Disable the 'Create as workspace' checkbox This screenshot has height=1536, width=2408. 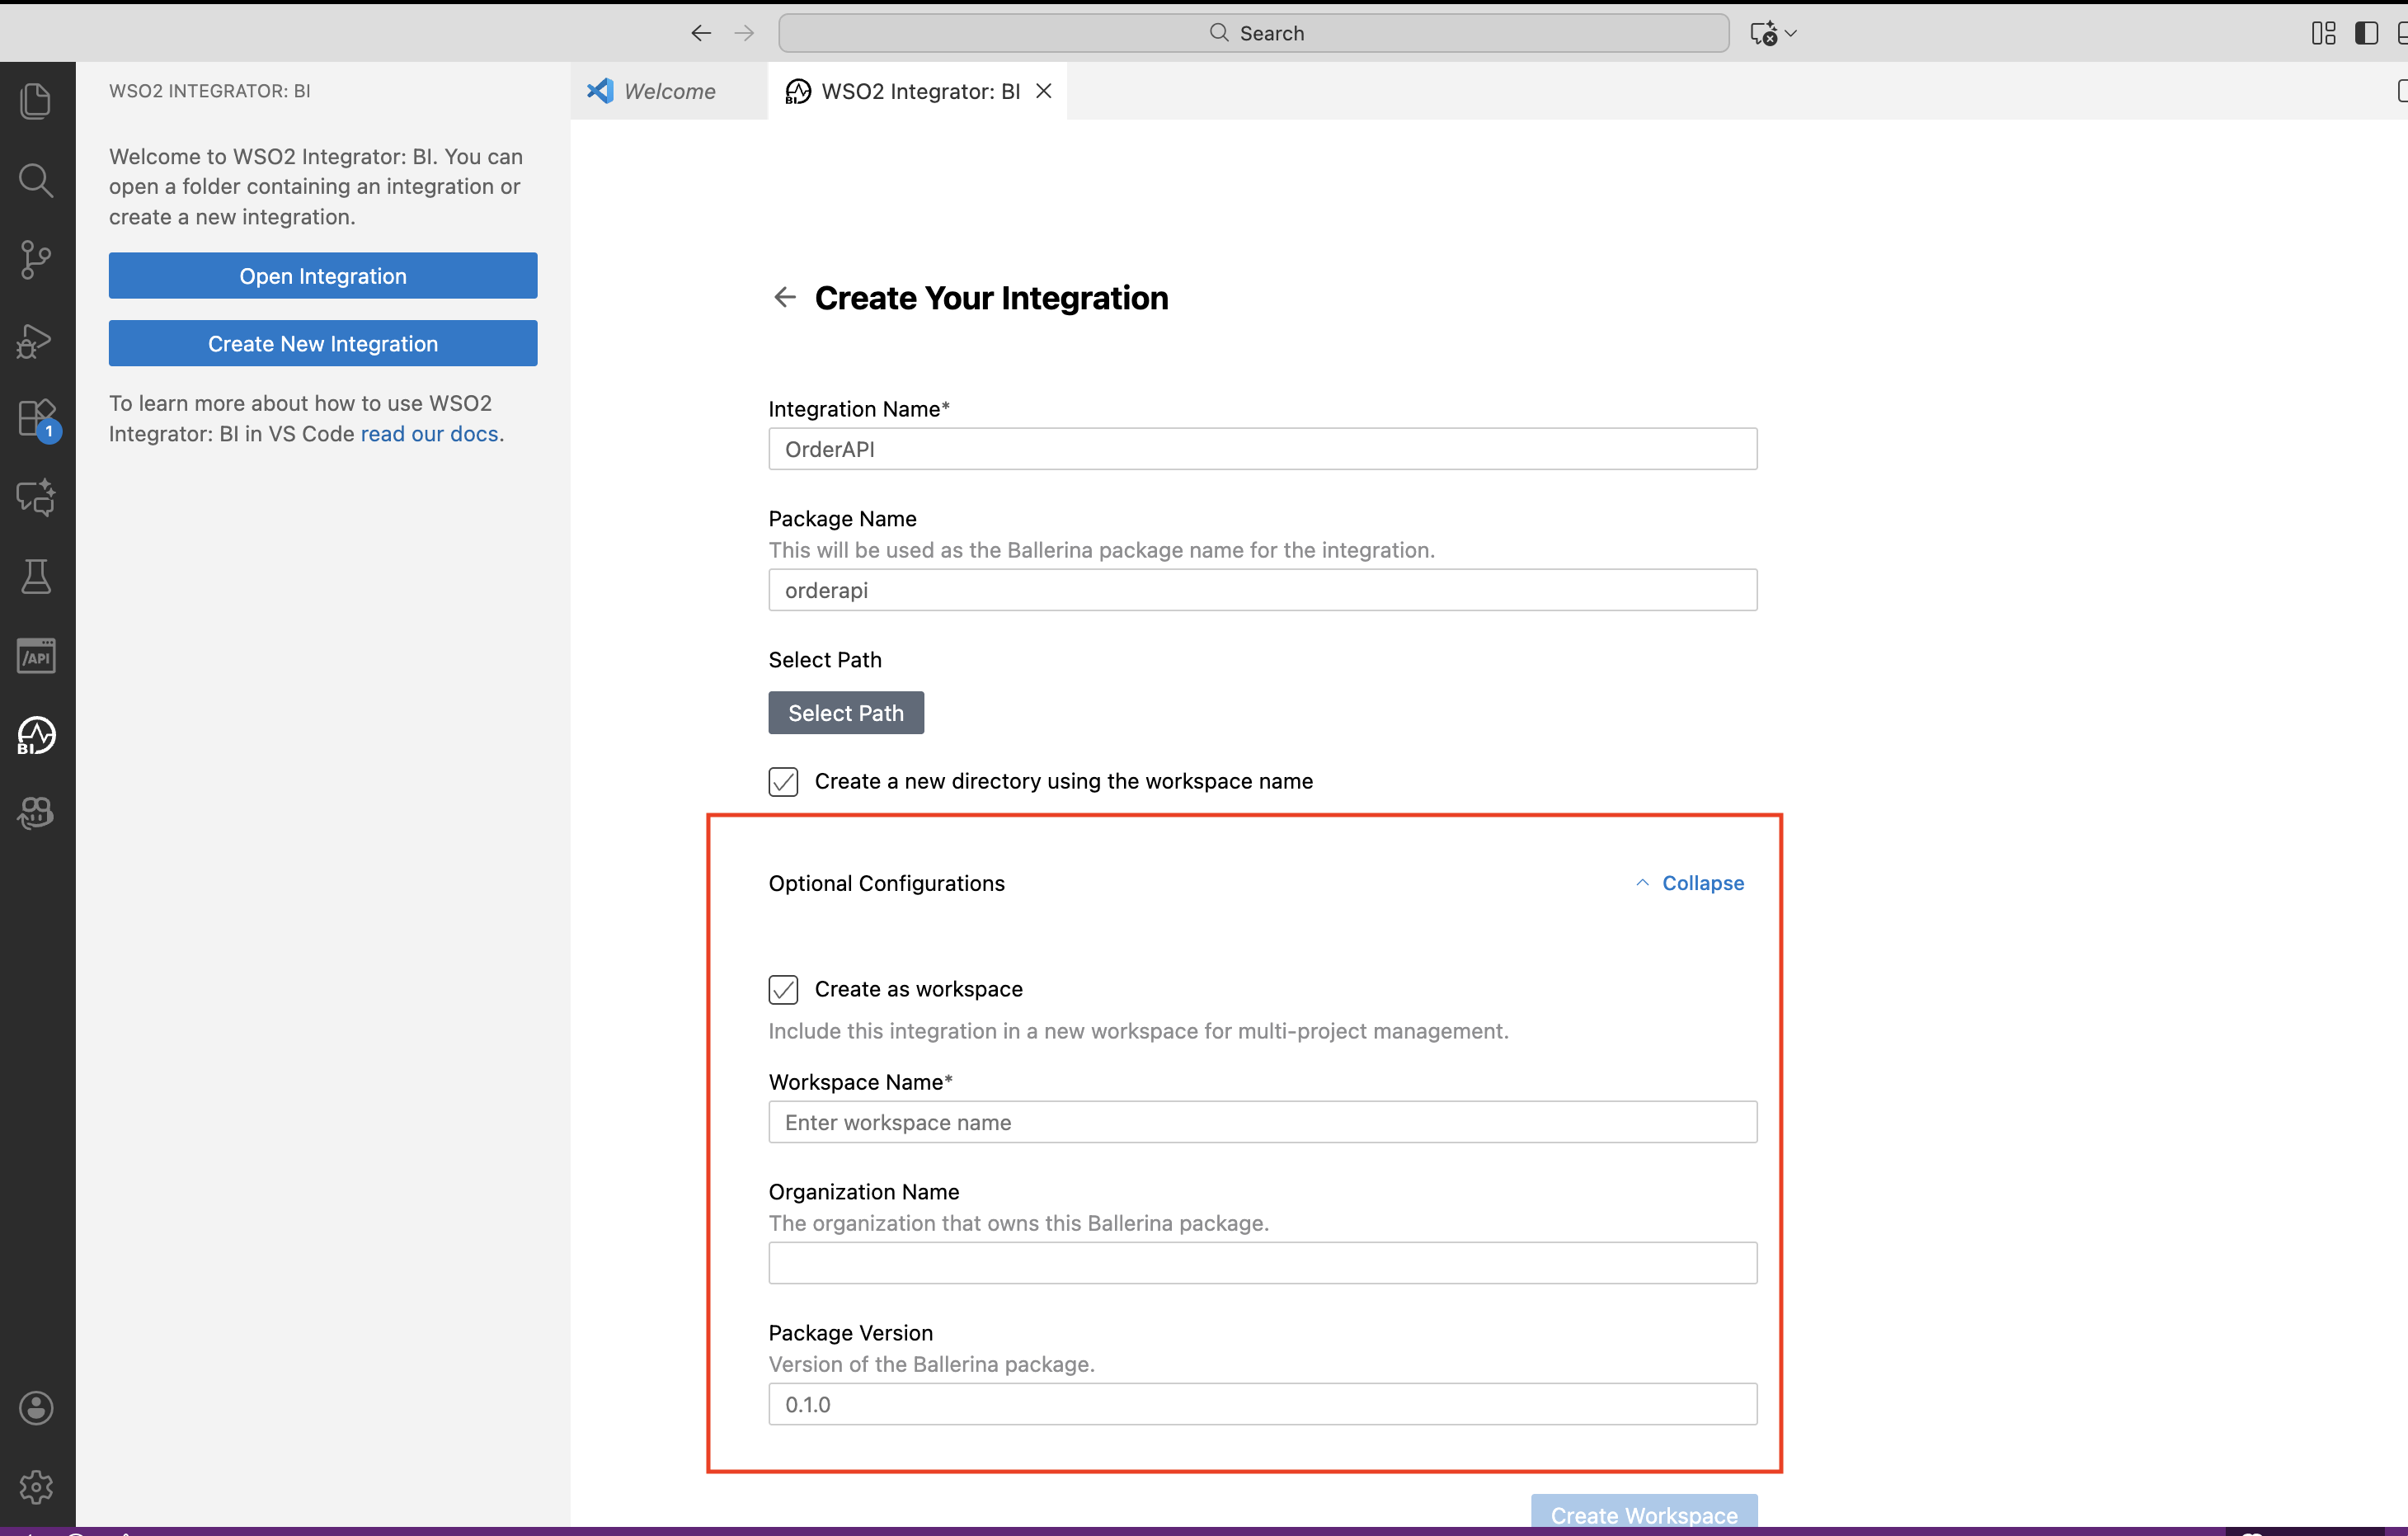[x=784, y=989]
